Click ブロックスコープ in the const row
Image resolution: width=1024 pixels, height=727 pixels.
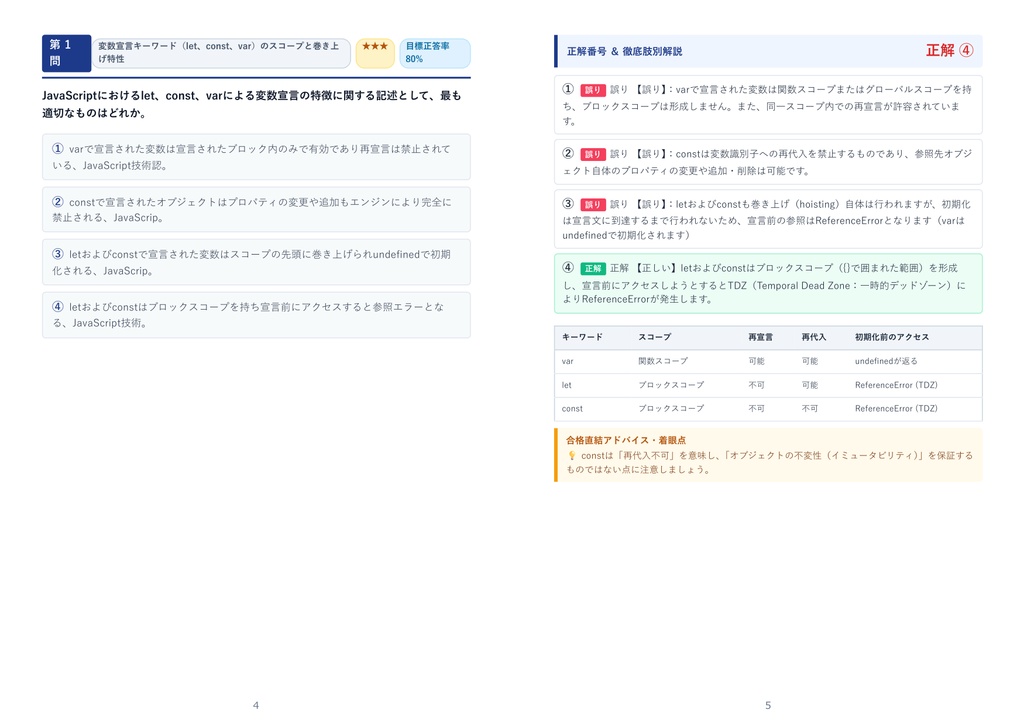click(671, 408)
